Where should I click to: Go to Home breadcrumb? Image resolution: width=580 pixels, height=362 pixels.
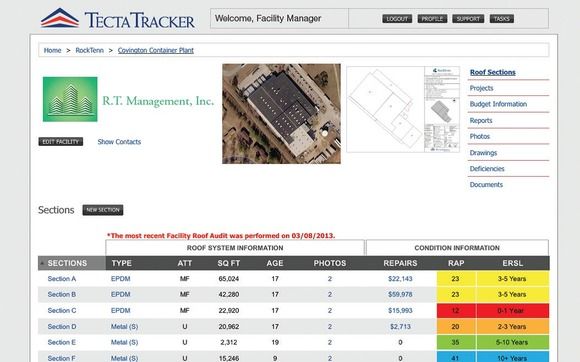[x=52, y=50]
